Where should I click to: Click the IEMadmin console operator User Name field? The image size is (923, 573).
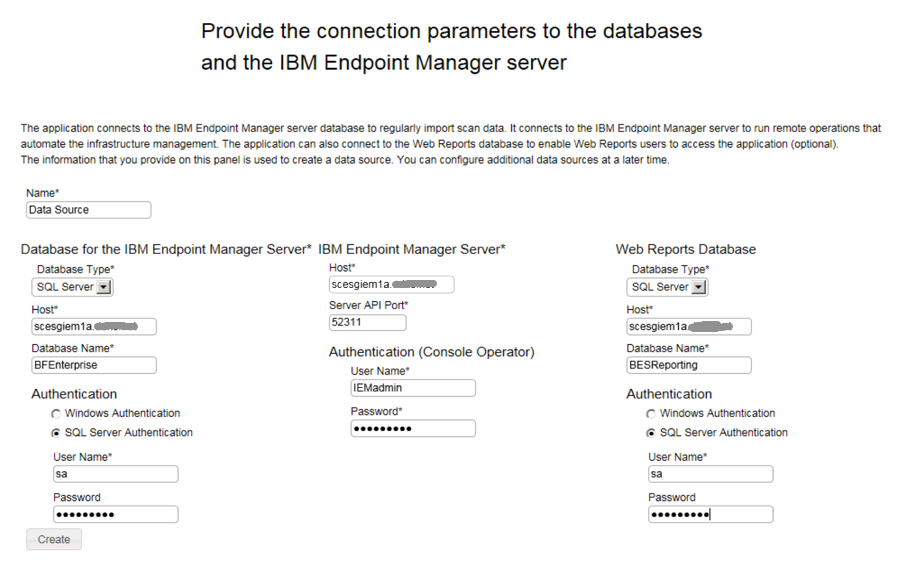point(412,388)
